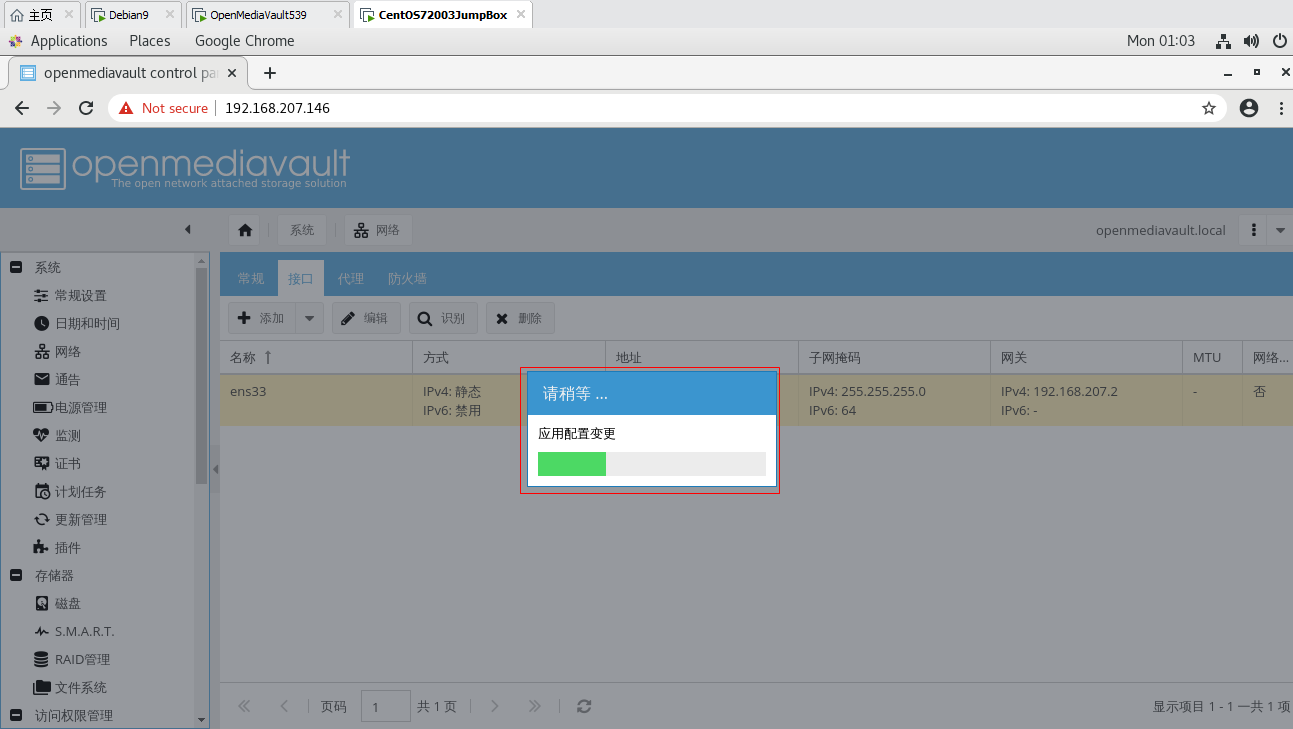Go to next page in pager
The height and width of the screenshot is (729, 1293).
point(495,706)
